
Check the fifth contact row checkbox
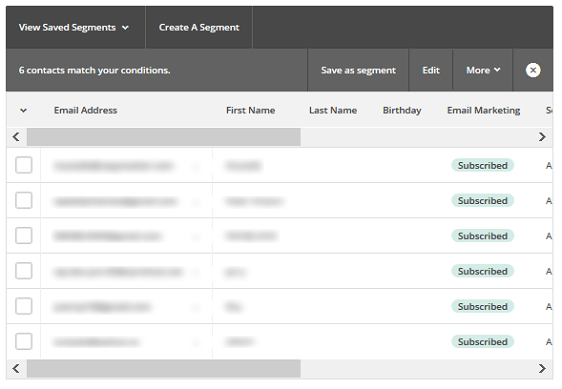click(x=24, y=306)
